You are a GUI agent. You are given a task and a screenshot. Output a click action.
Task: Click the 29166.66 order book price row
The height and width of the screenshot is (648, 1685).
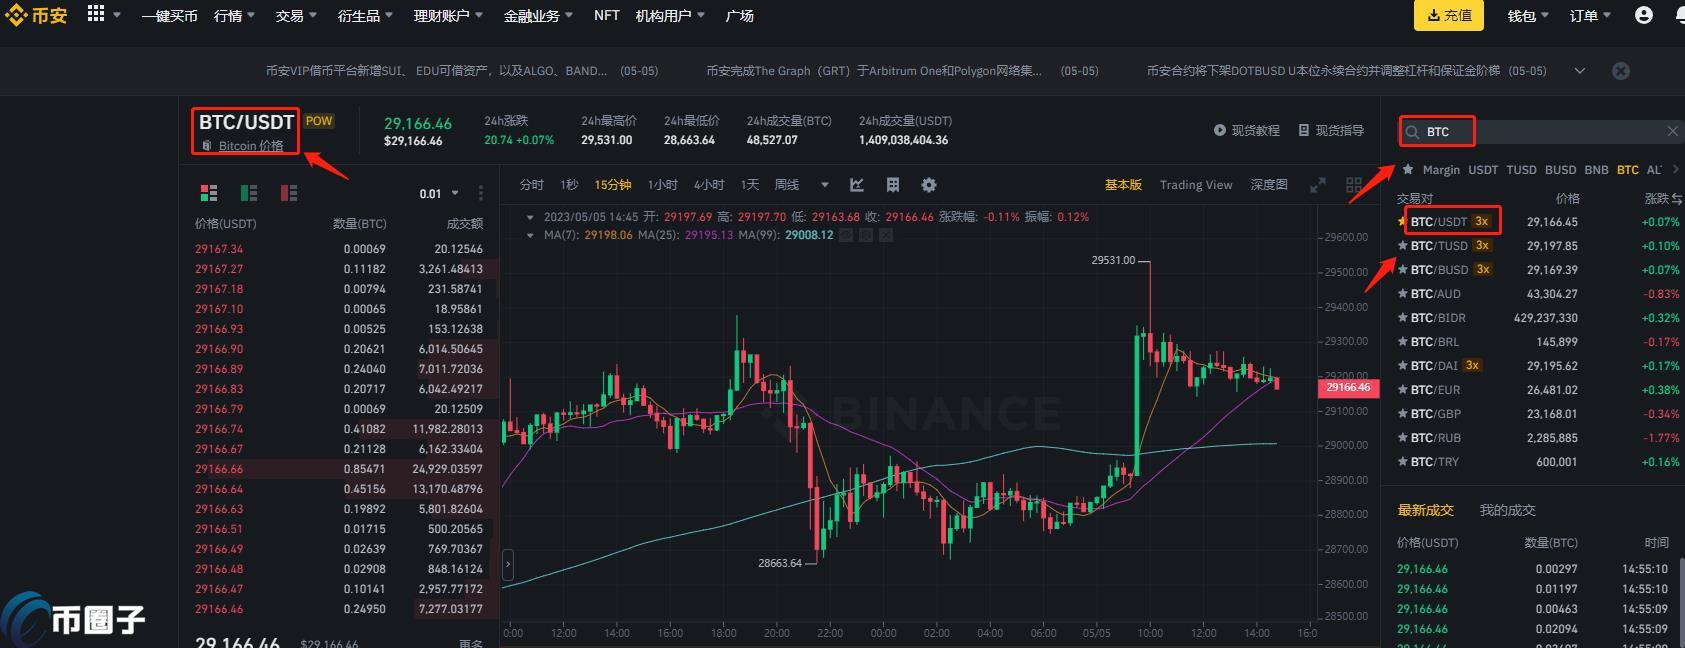coord(339,469)
